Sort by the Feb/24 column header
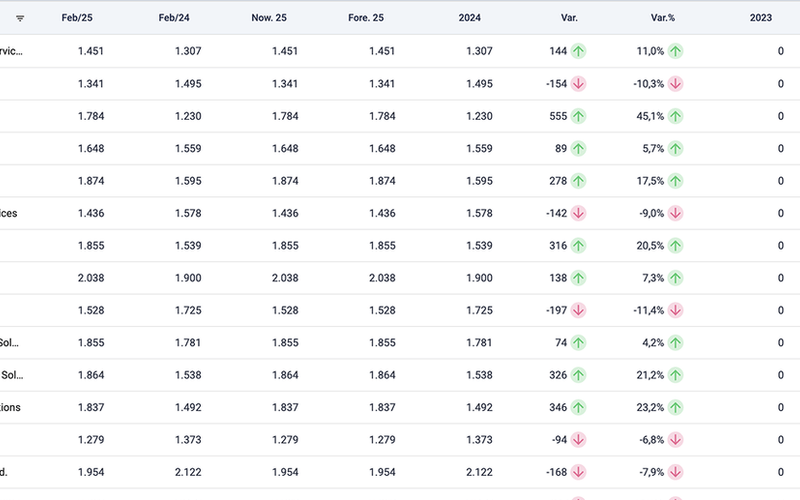Image resolution: width=800 pixels, height=500 pixels. (x=174, y=18)
